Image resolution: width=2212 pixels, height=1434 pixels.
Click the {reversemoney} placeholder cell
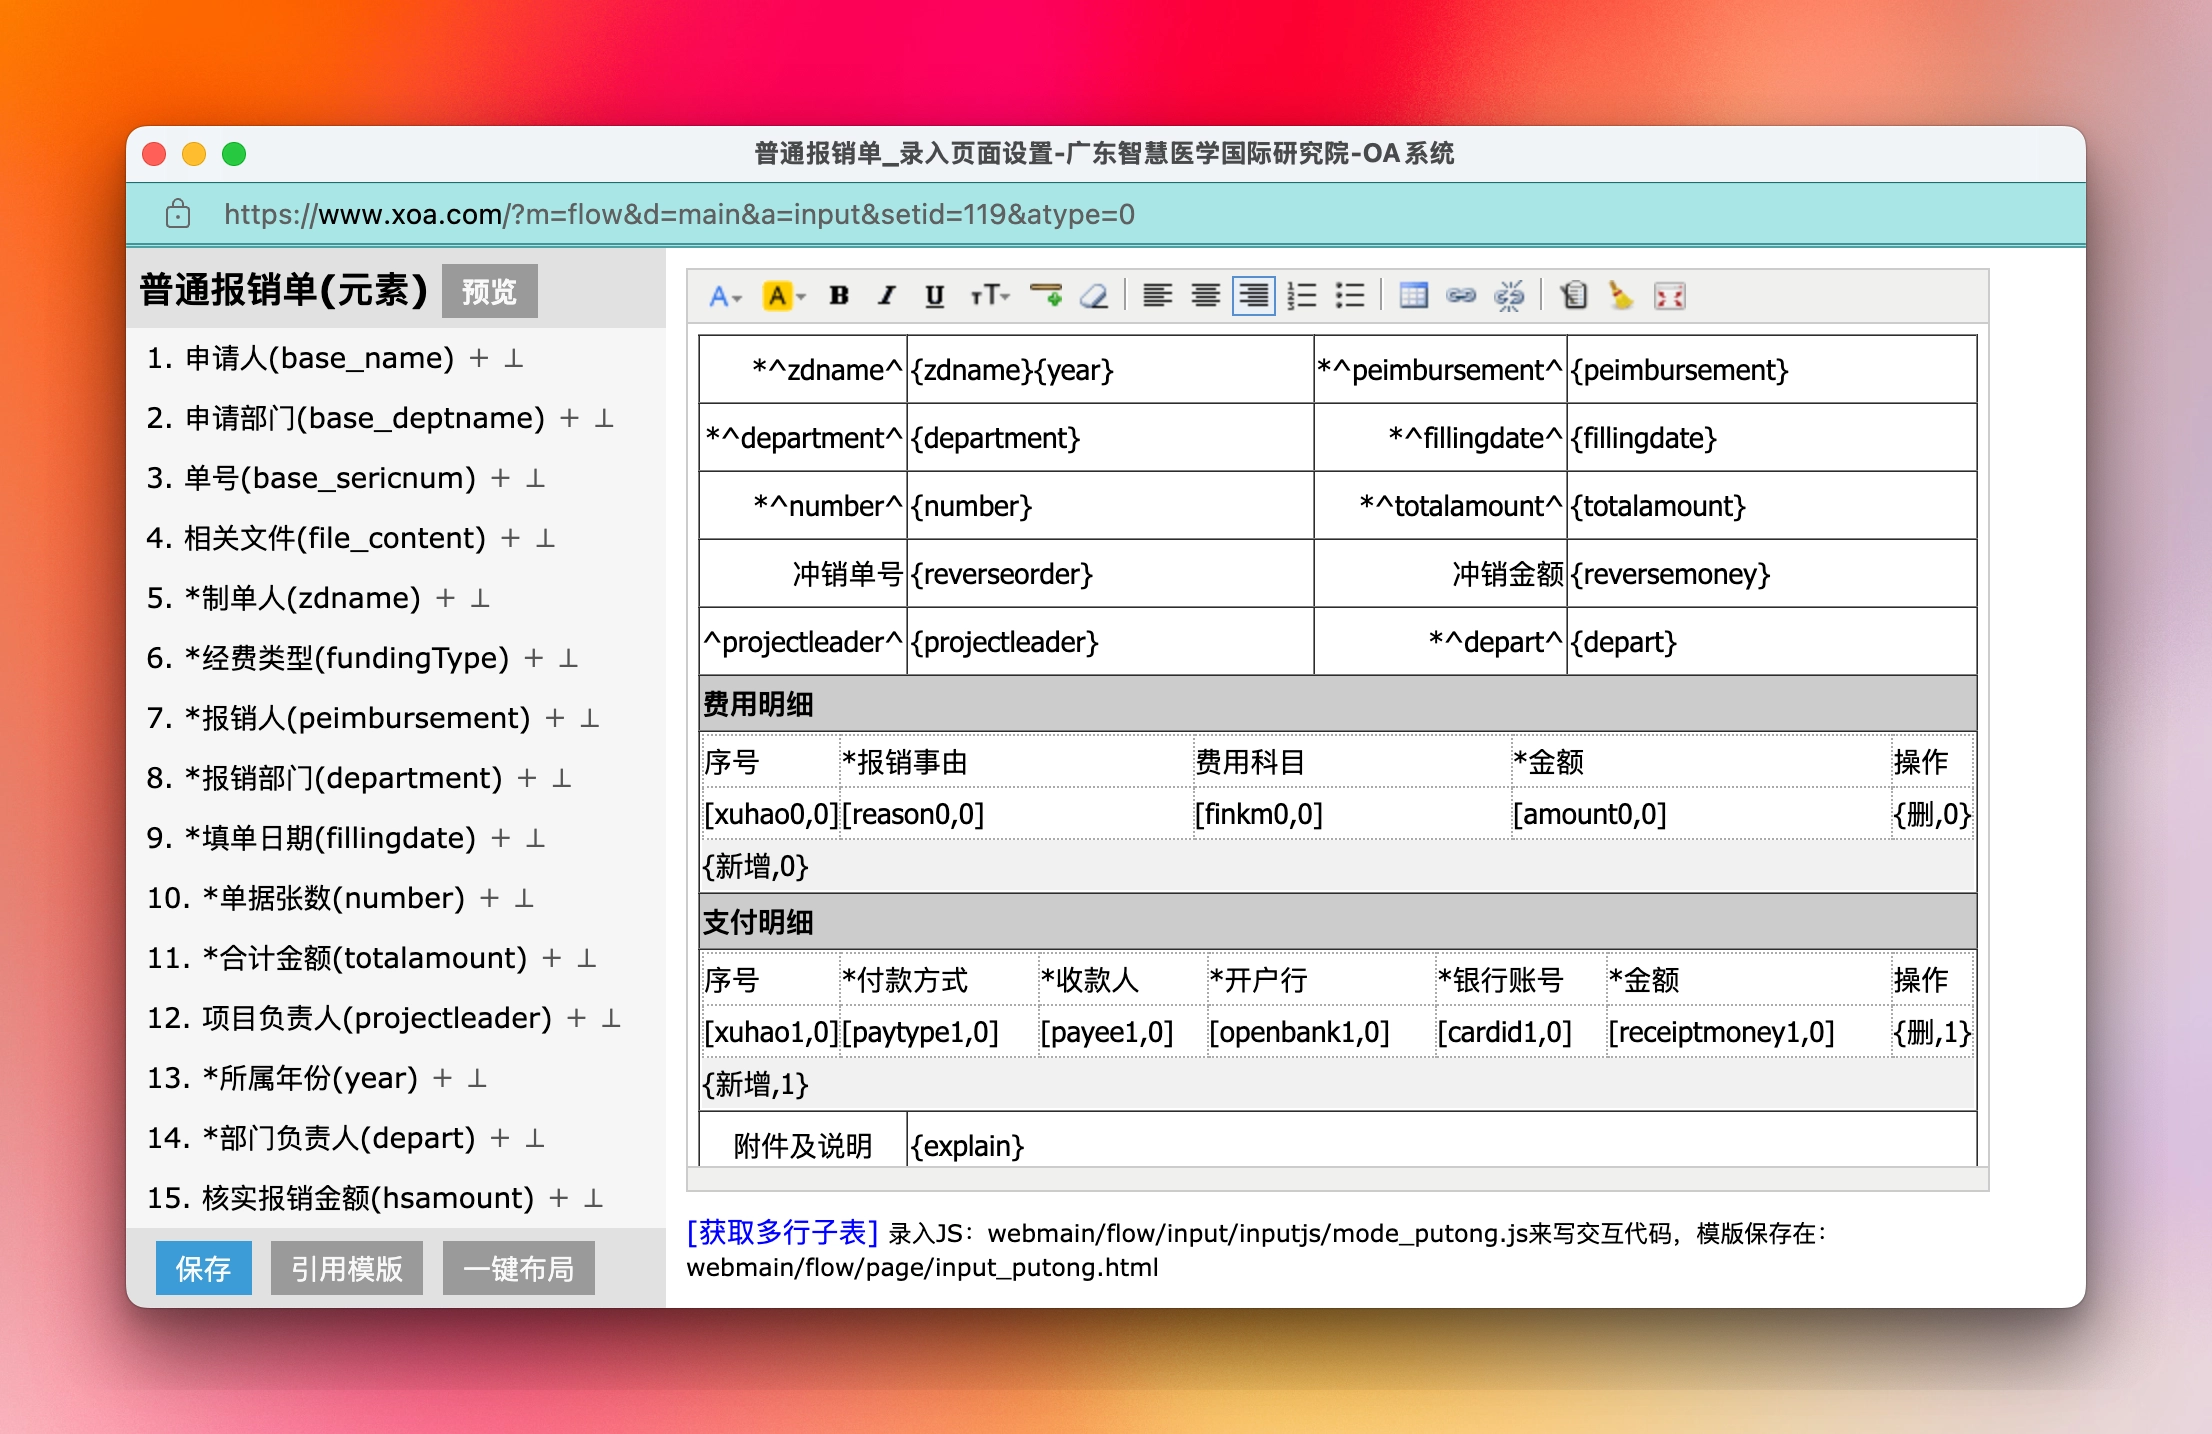tap(1772, 574)
